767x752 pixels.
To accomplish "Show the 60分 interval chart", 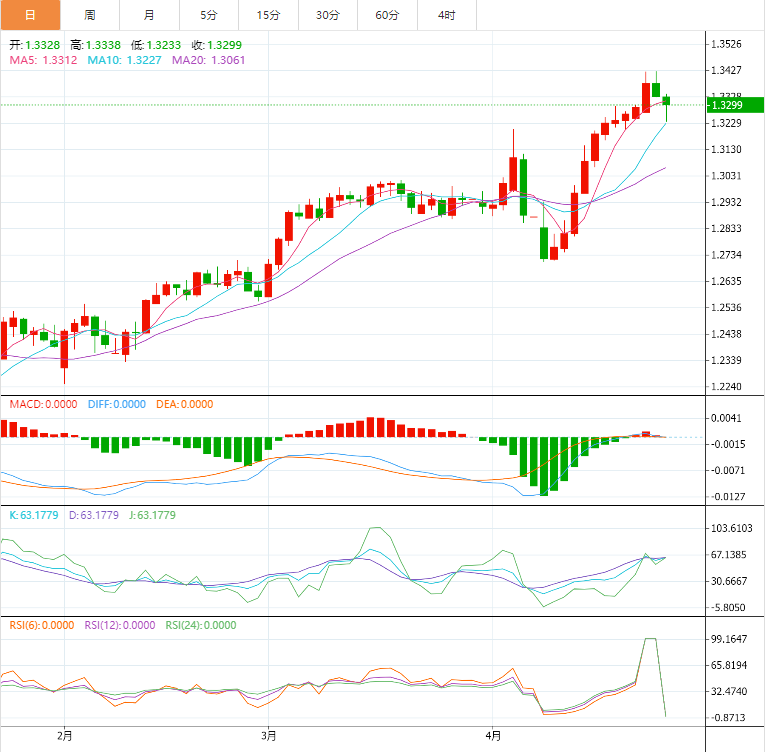I will [x=387, y=15].
